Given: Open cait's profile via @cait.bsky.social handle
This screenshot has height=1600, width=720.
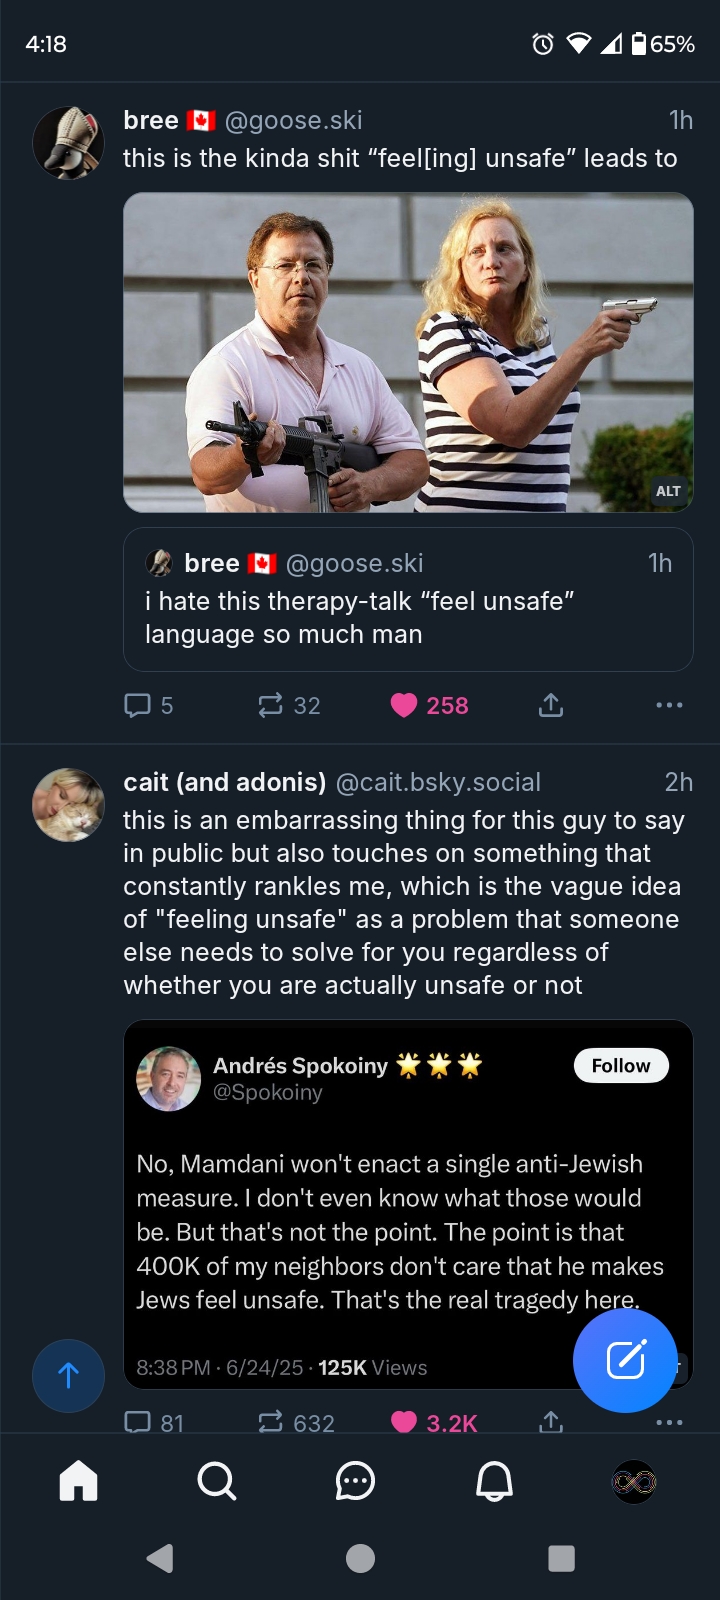Looking at the screenshot, I should click(438, 782).
